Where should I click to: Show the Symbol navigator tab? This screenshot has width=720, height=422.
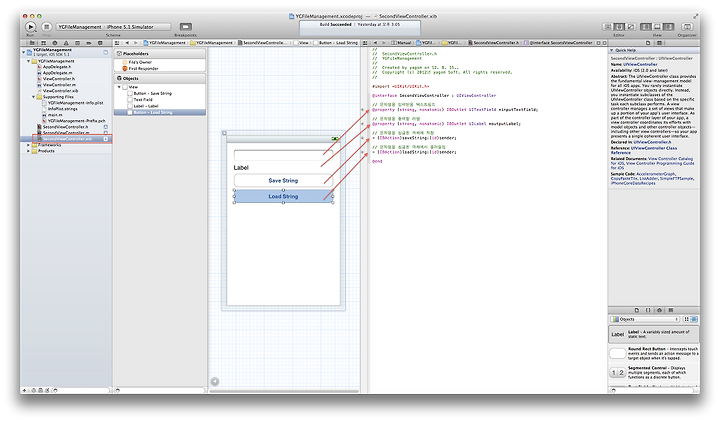point(43,43)
